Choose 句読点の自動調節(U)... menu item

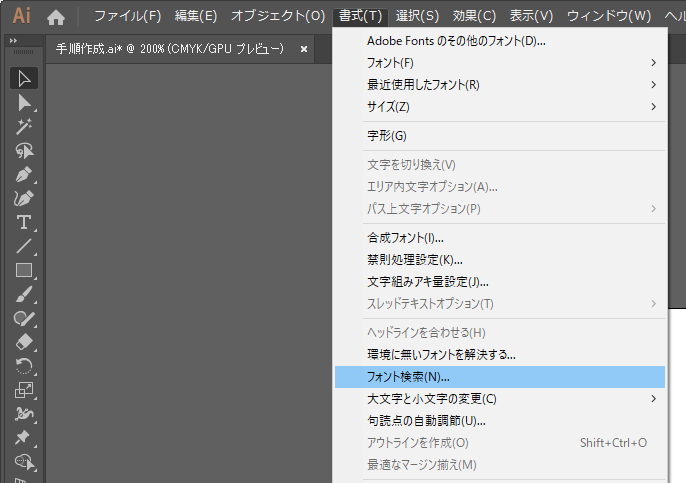[x=500, y=421]
